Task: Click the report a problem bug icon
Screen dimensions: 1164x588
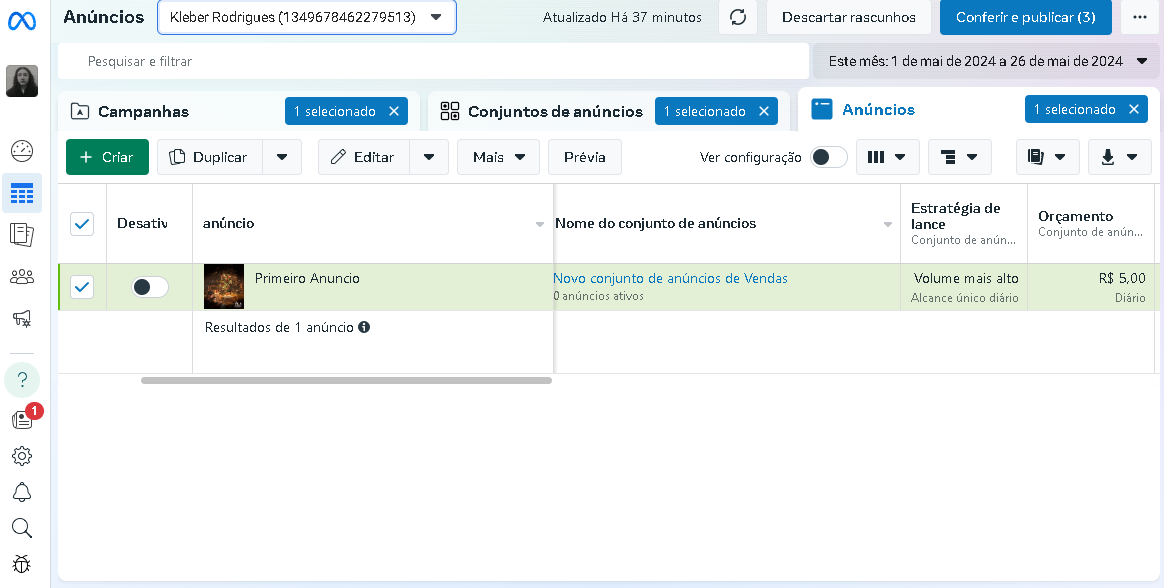Action: click(22, 564)
